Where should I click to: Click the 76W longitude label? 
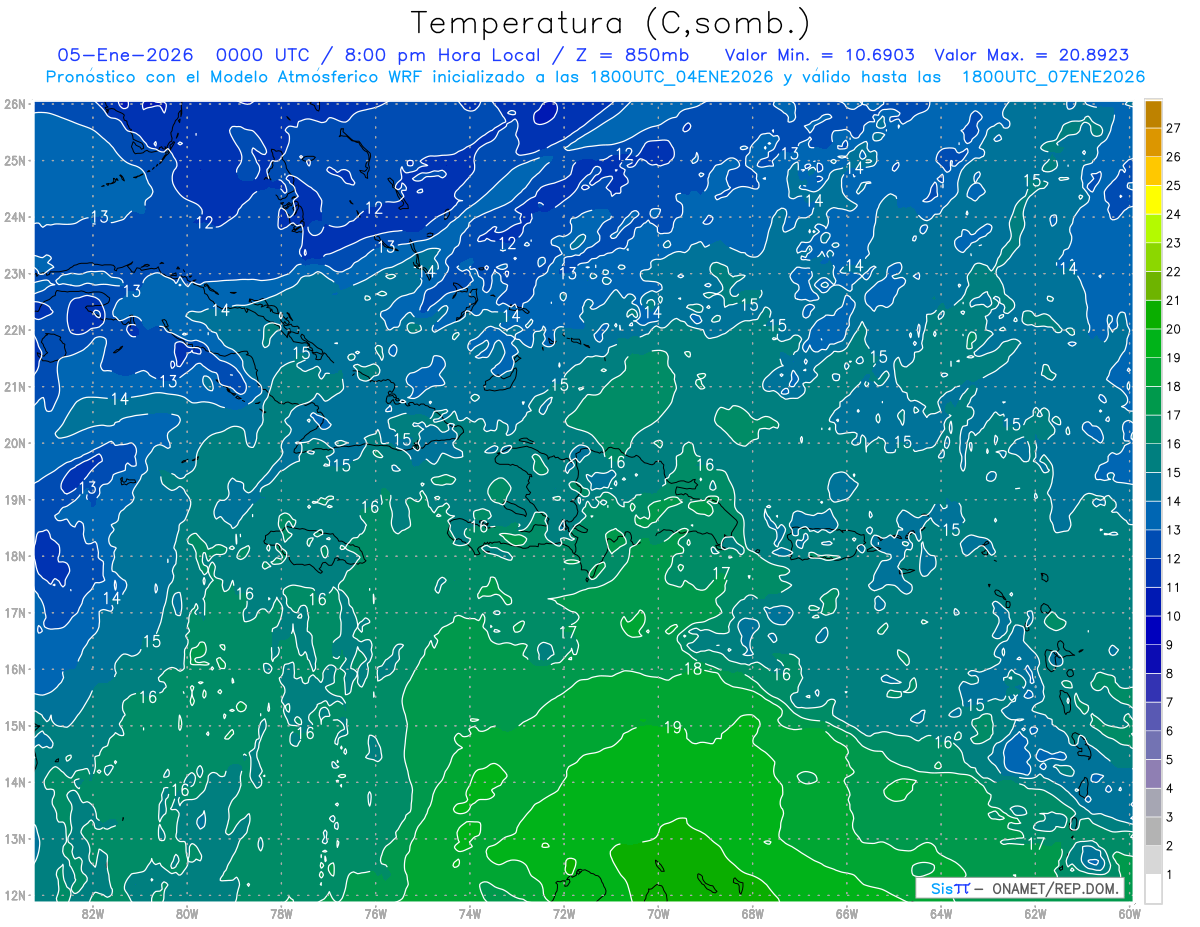[x=375, y=912]
